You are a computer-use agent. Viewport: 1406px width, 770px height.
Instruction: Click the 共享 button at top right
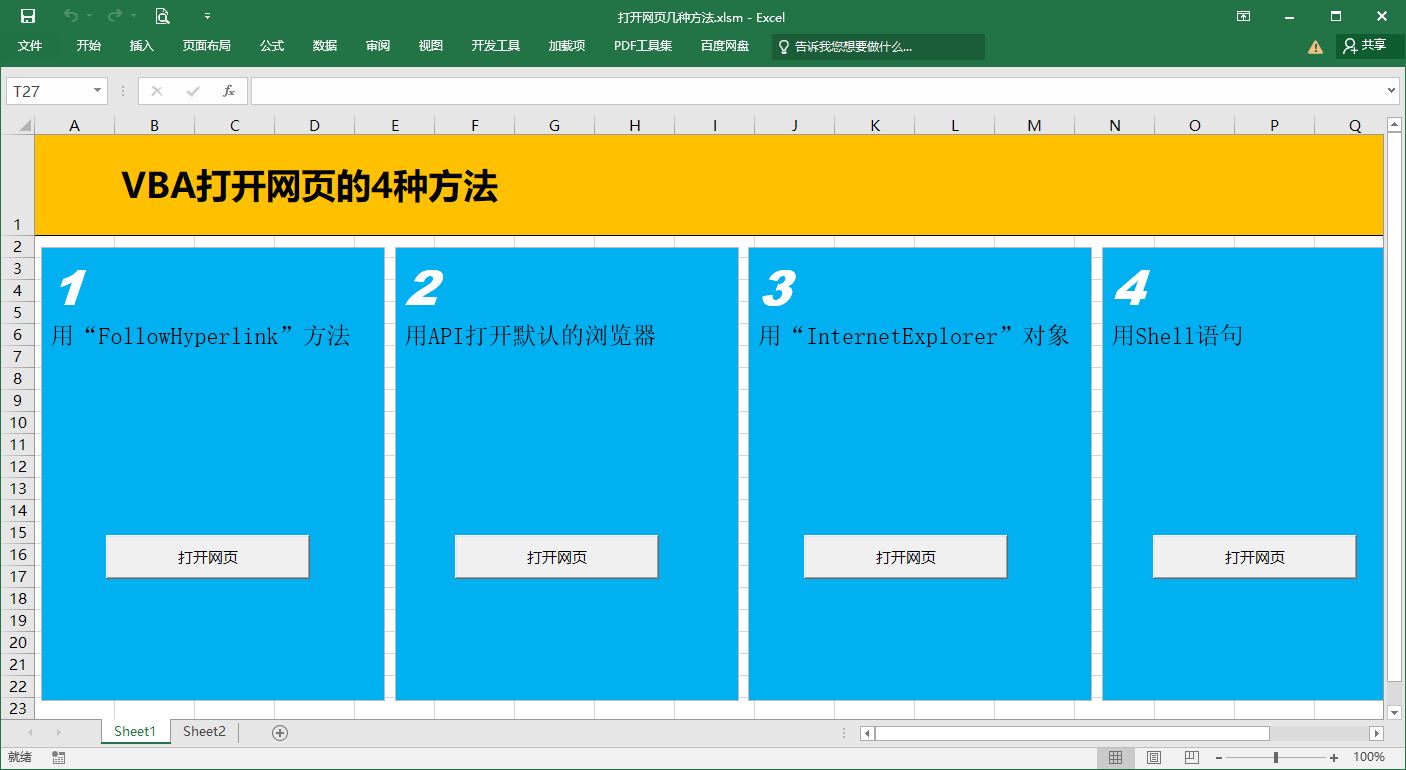coord(1369,45)
